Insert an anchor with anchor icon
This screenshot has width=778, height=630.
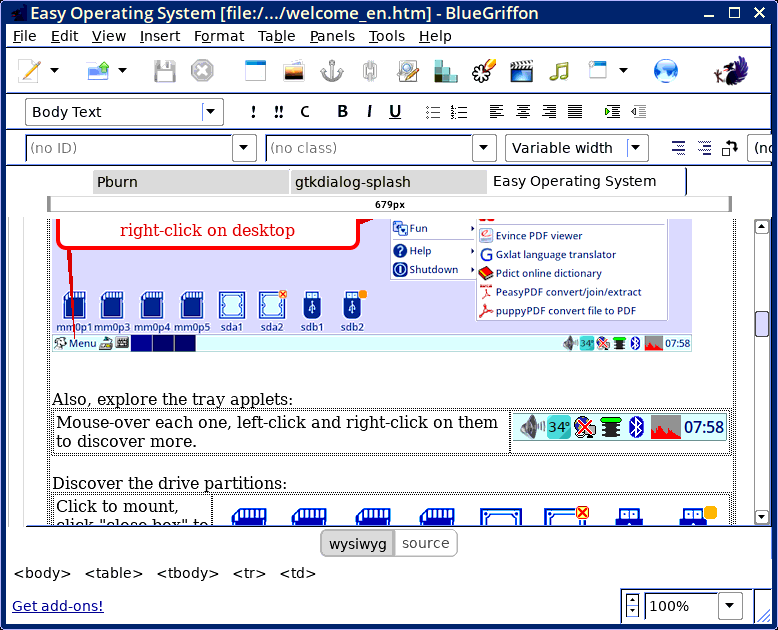click(332, 71)
